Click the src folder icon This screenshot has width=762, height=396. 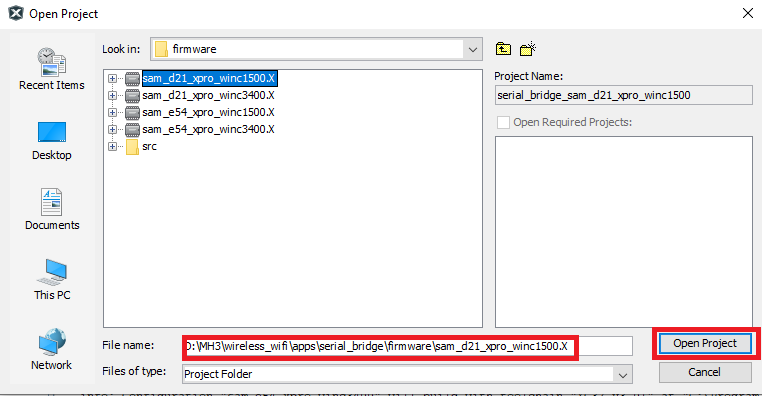[x=132, y=146]
